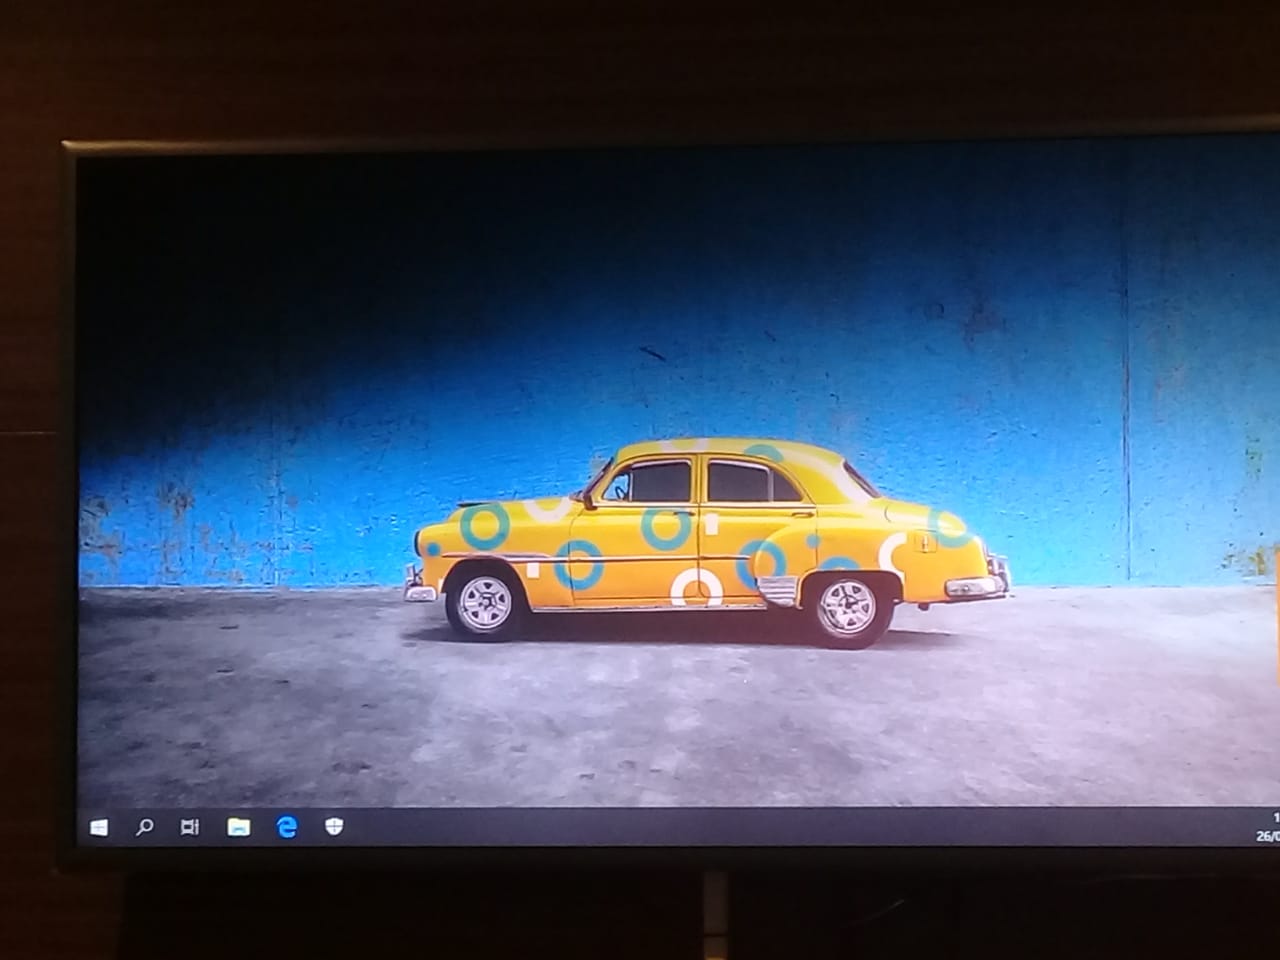Launch Microsoft Edge from the taskbar

[x=287, y=826]
